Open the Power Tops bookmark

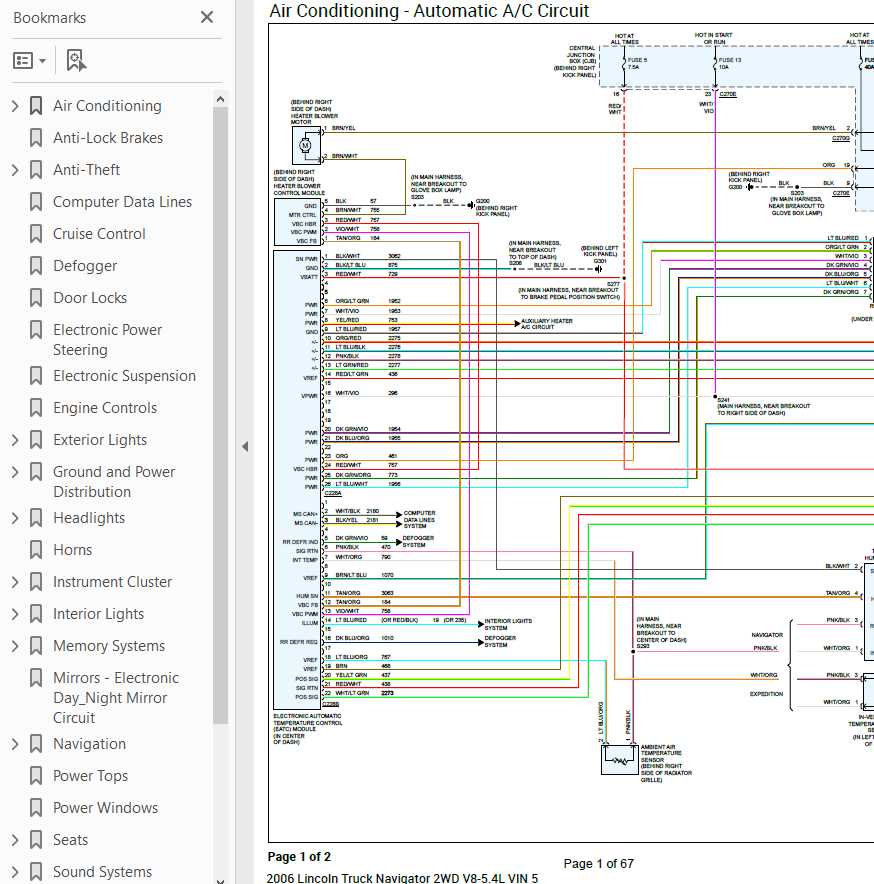click(90, 776)
